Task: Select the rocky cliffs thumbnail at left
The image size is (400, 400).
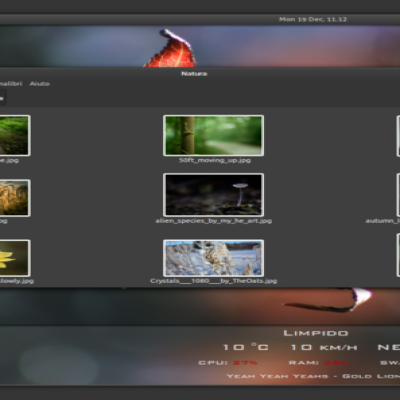Action: click(15, 198)
